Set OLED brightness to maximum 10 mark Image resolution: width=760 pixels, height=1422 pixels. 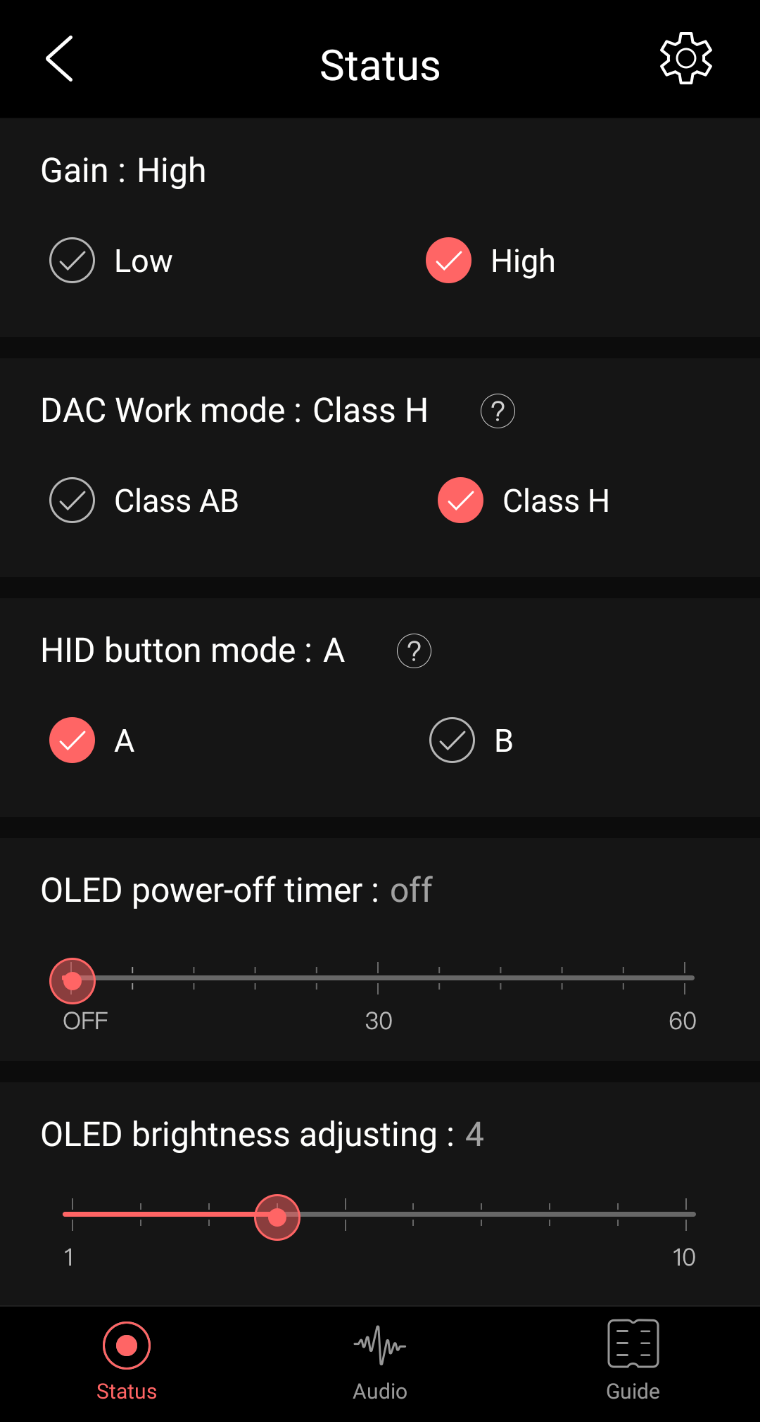pyautogui.click(x=686, y=1215)
